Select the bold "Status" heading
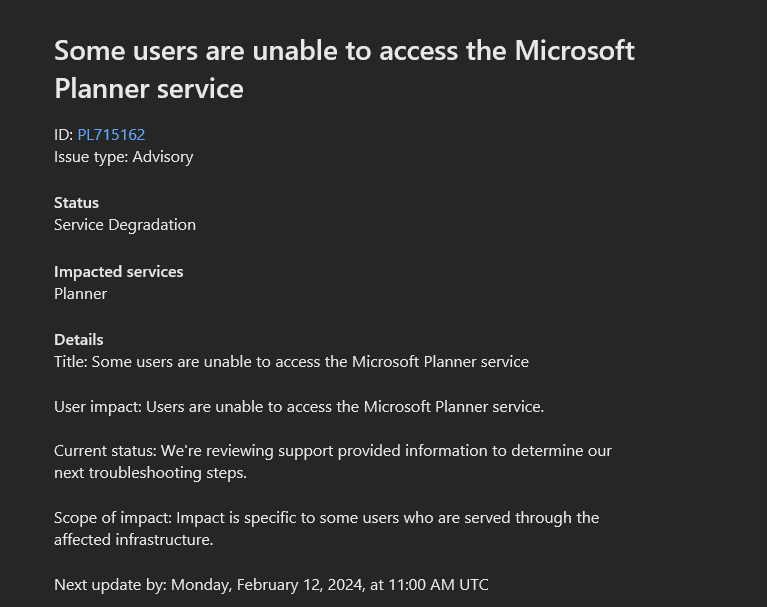 [x=76, y=202]
